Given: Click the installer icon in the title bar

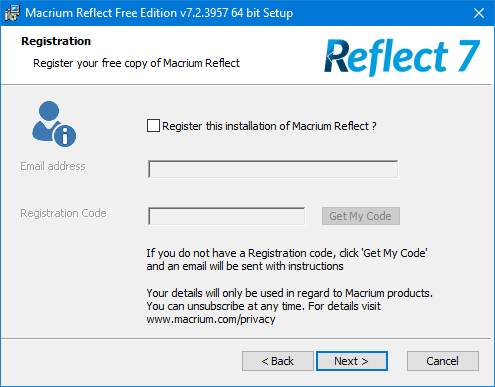Looking at the screenshot, I should tap(12, 13).
